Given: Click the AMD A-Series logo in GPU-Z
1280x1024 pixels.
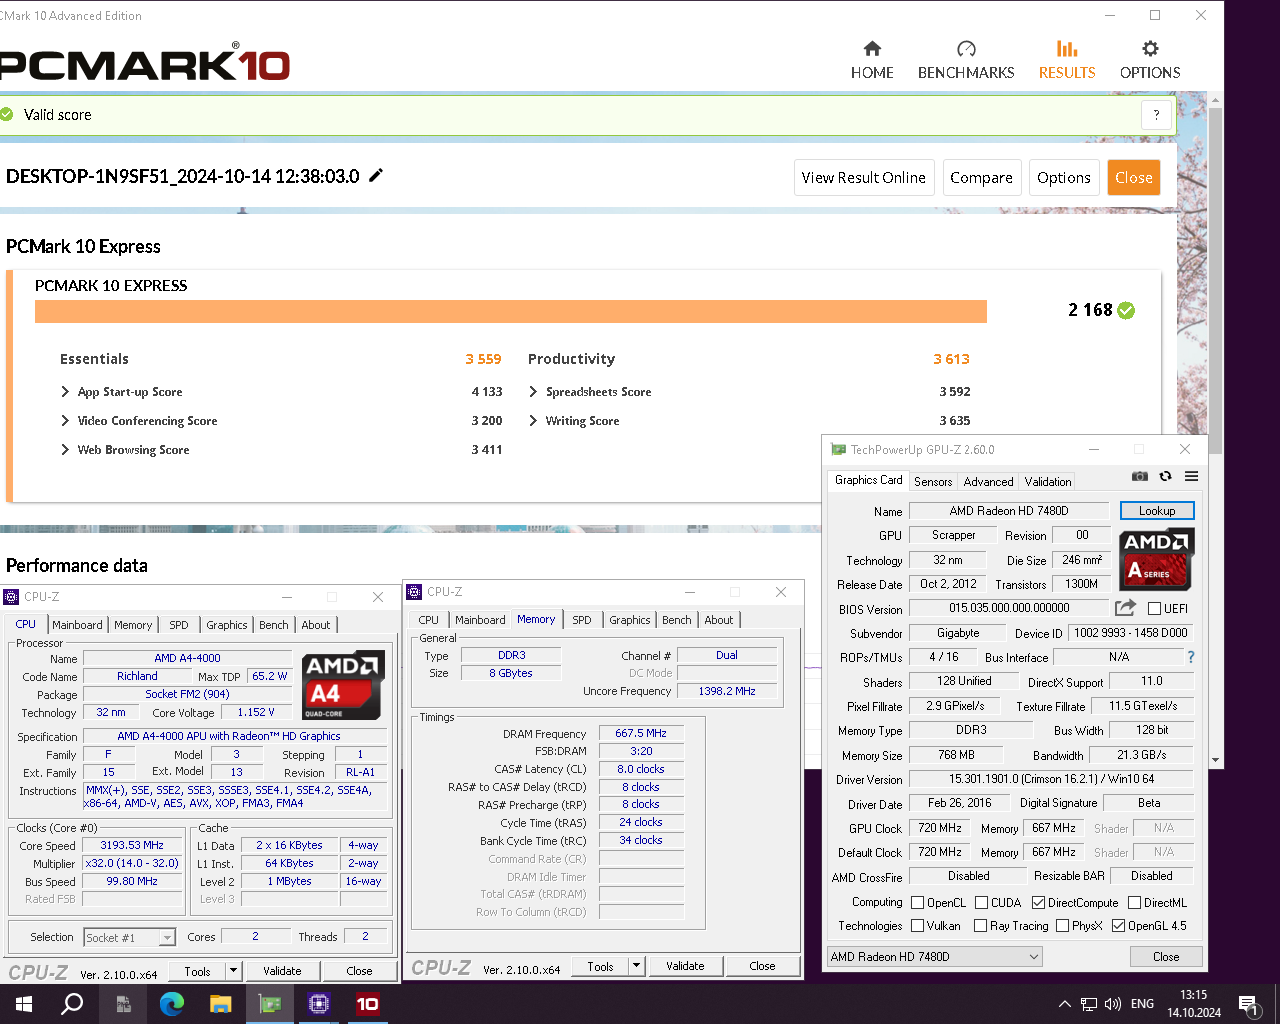Looking at the screenshot, I should pyautogui.click(x=1156, y=558).
